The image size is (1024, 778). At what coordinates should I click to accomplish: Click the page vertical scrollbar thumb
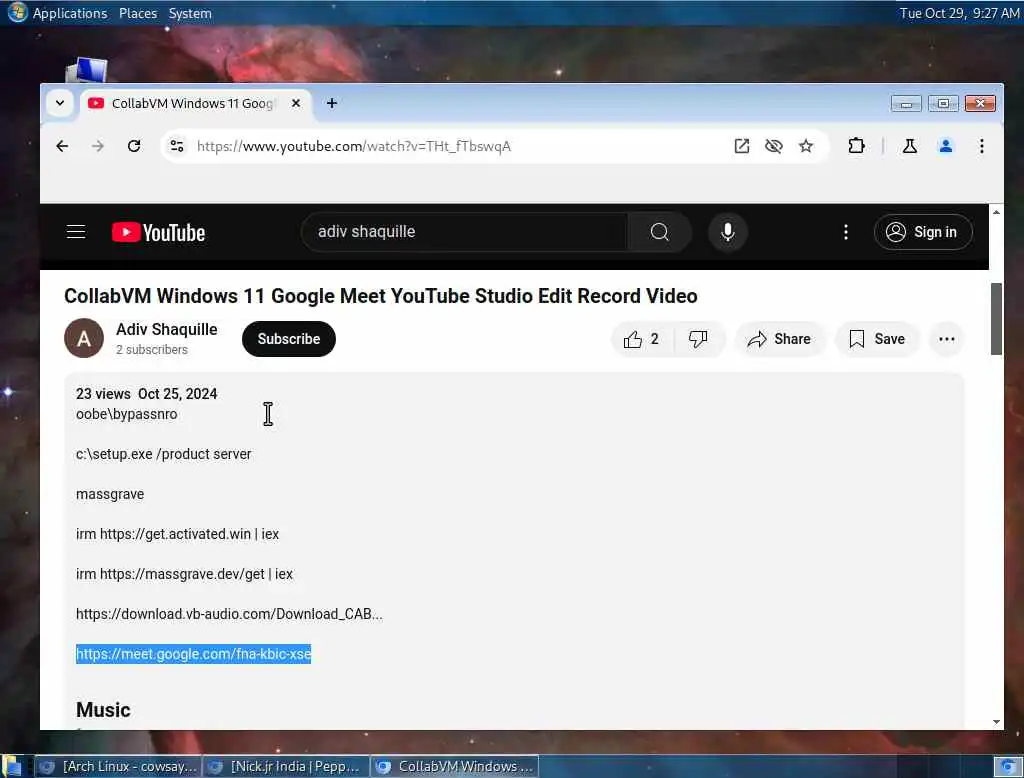[996, 319]
